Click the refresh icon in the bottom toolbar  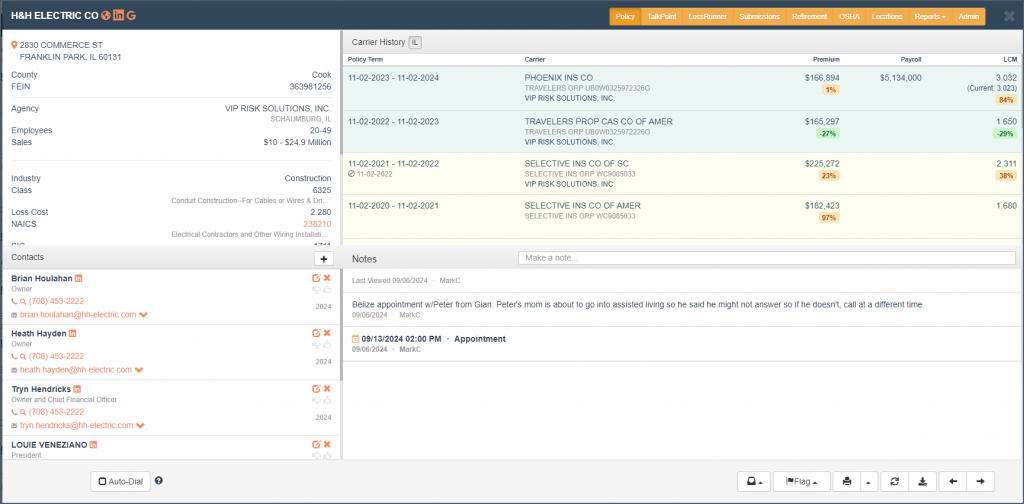[895, 481]
